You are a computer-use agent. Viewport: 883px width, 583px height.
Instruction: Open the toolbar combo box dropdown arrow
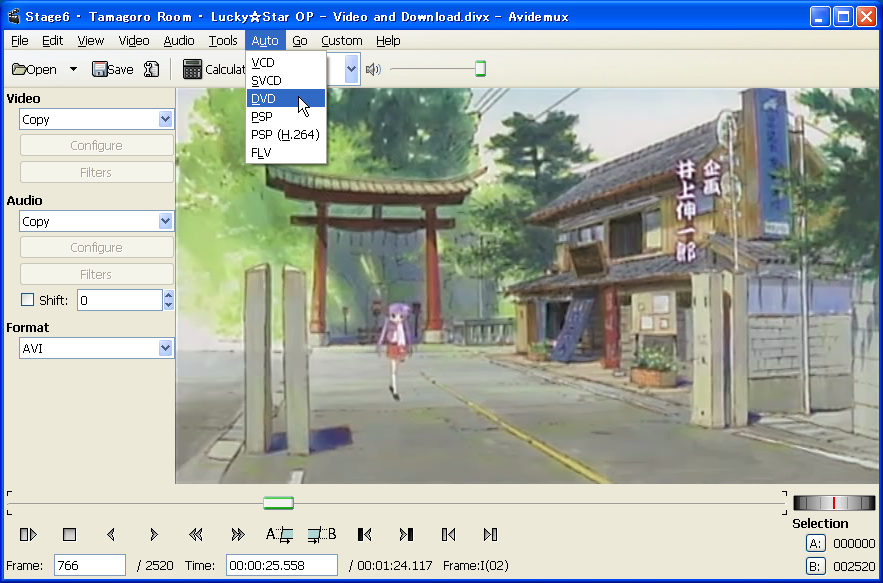(351, 69)
